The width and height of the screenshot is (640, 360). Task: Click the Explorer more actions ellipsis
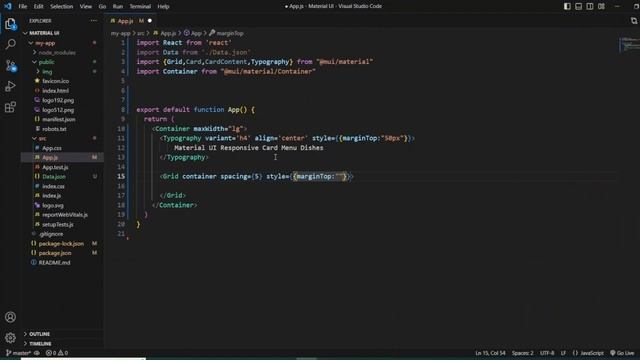tap(94, 20)
